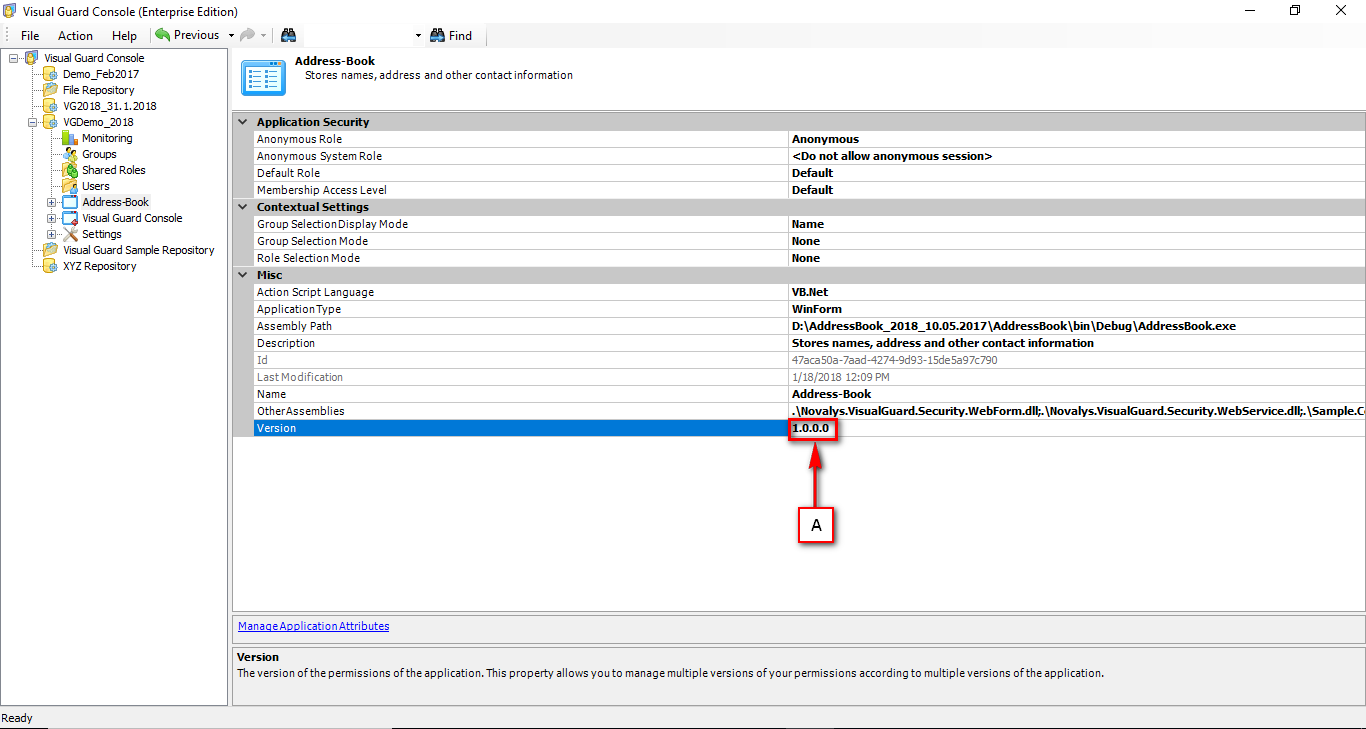Open the File Repository folder icon
Screen dimensions: 1366x729
point(51,90)
